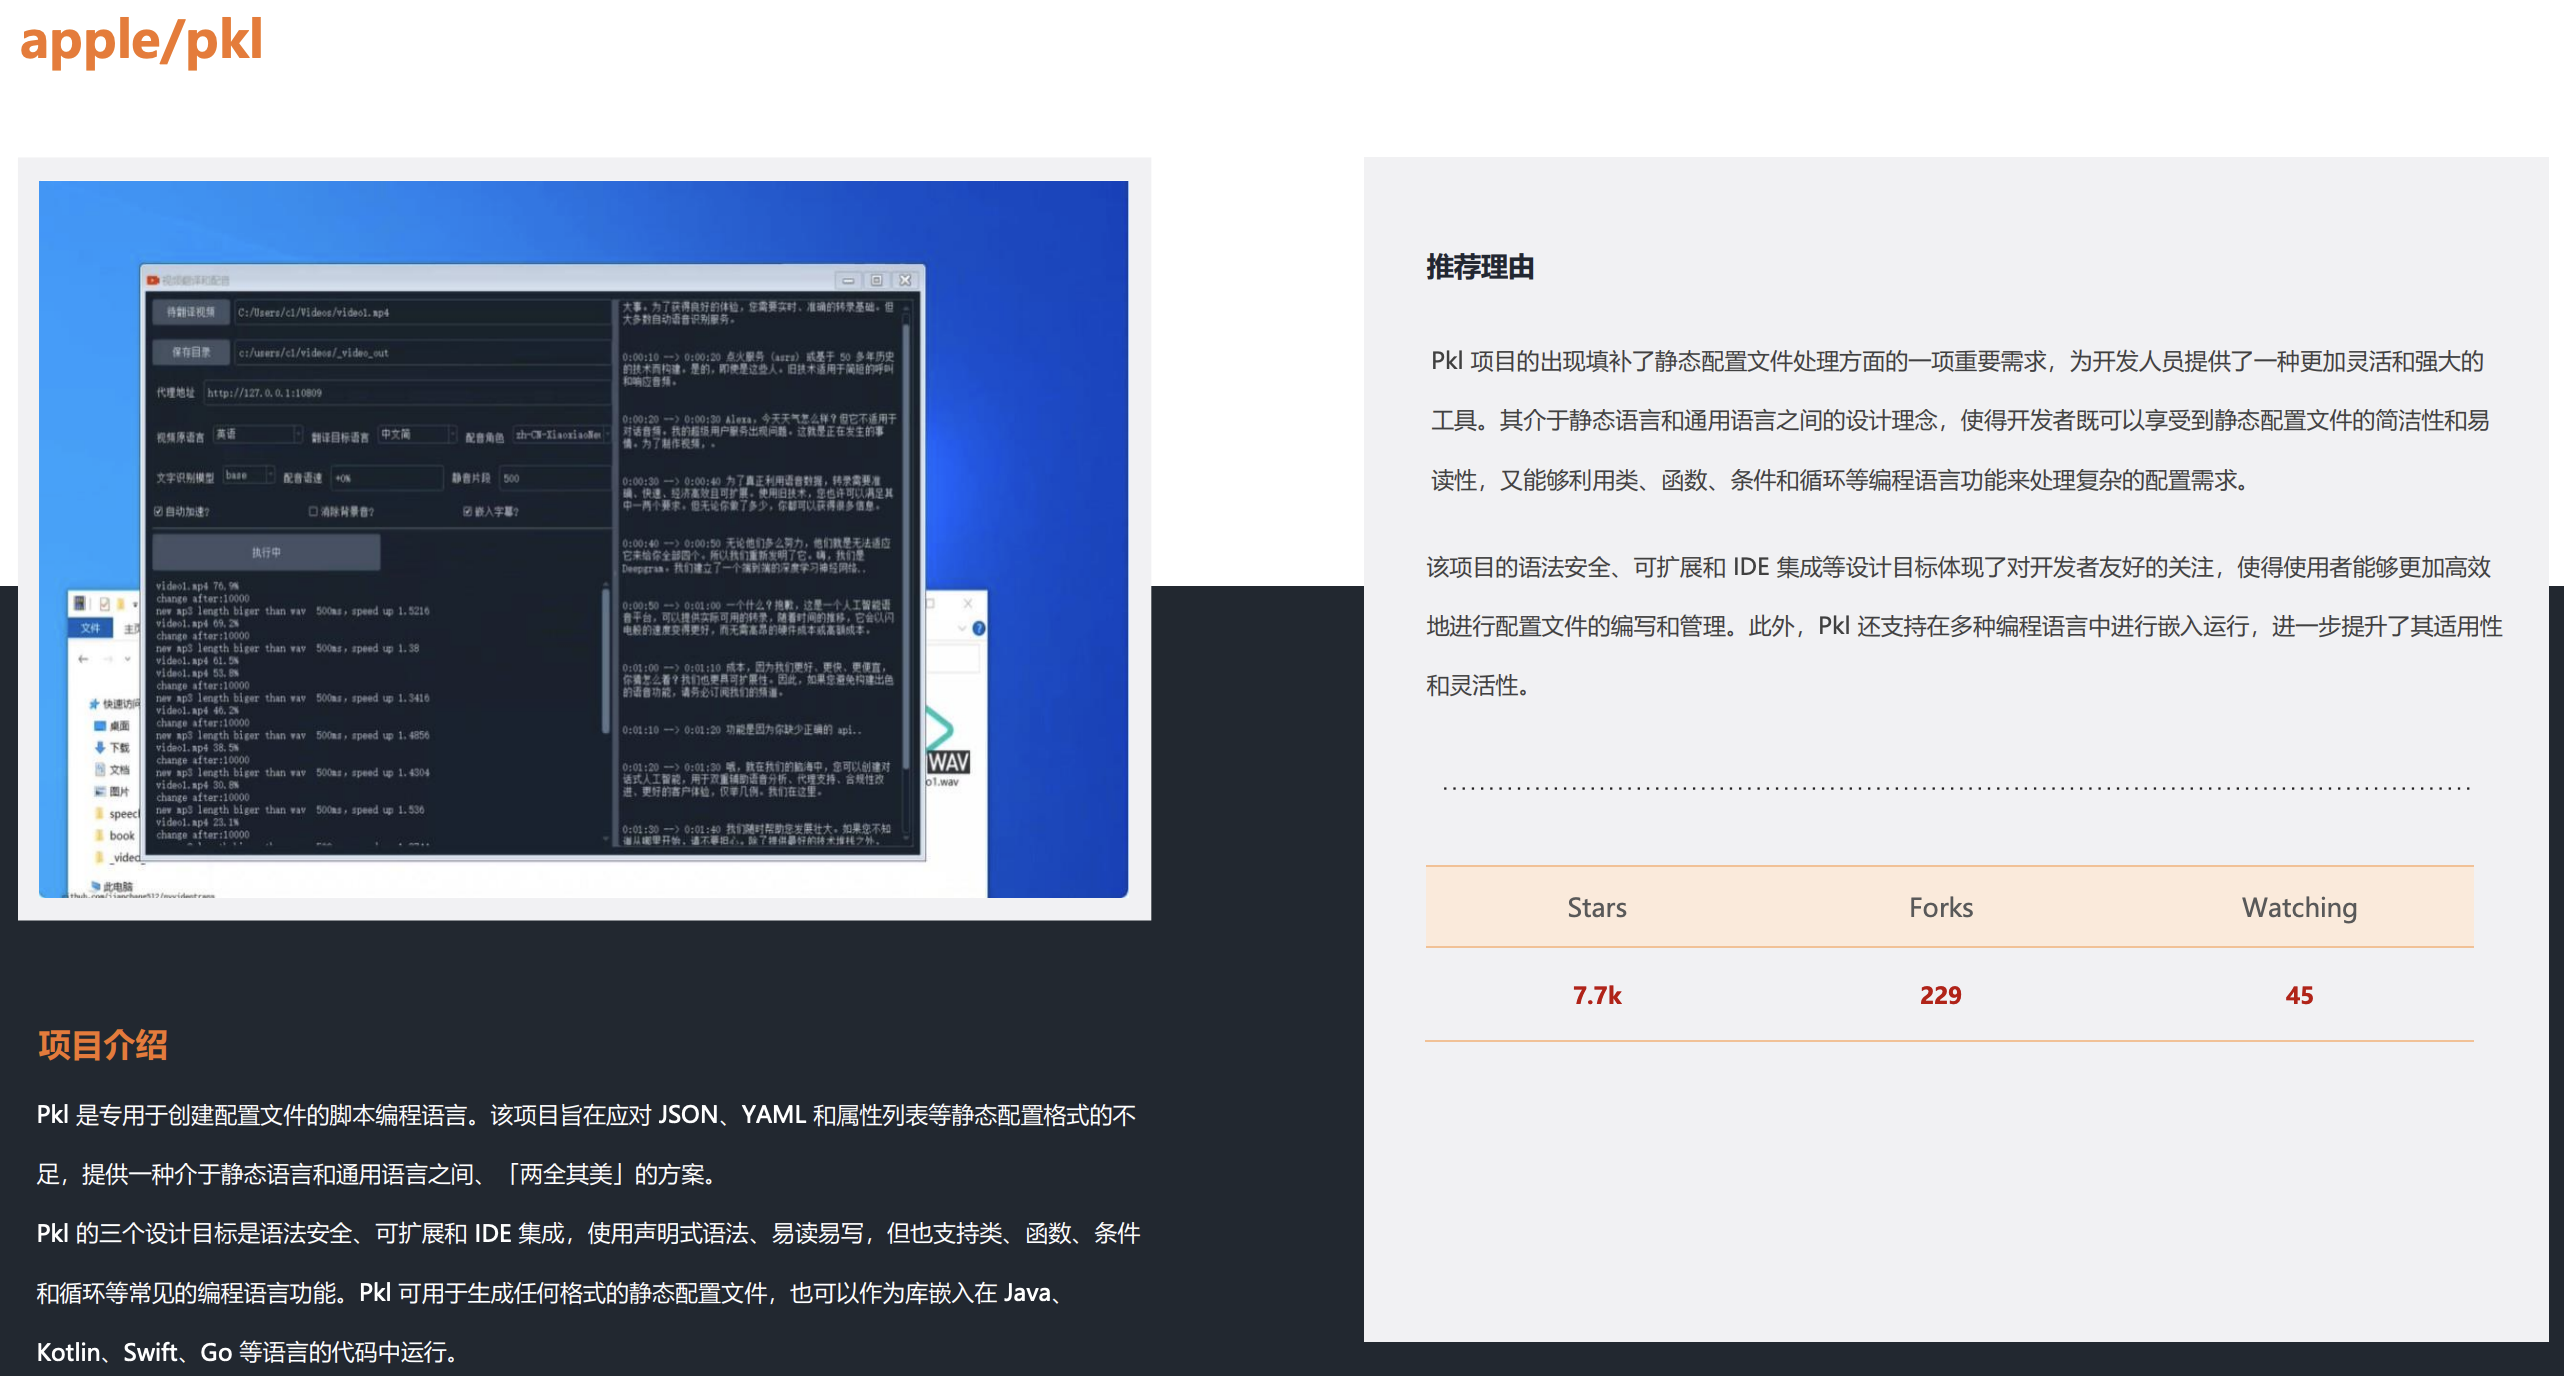Click subtitle entry starting 0:01:10
The height and width of the screenshot is (1376, 2564).
point(742,730)
